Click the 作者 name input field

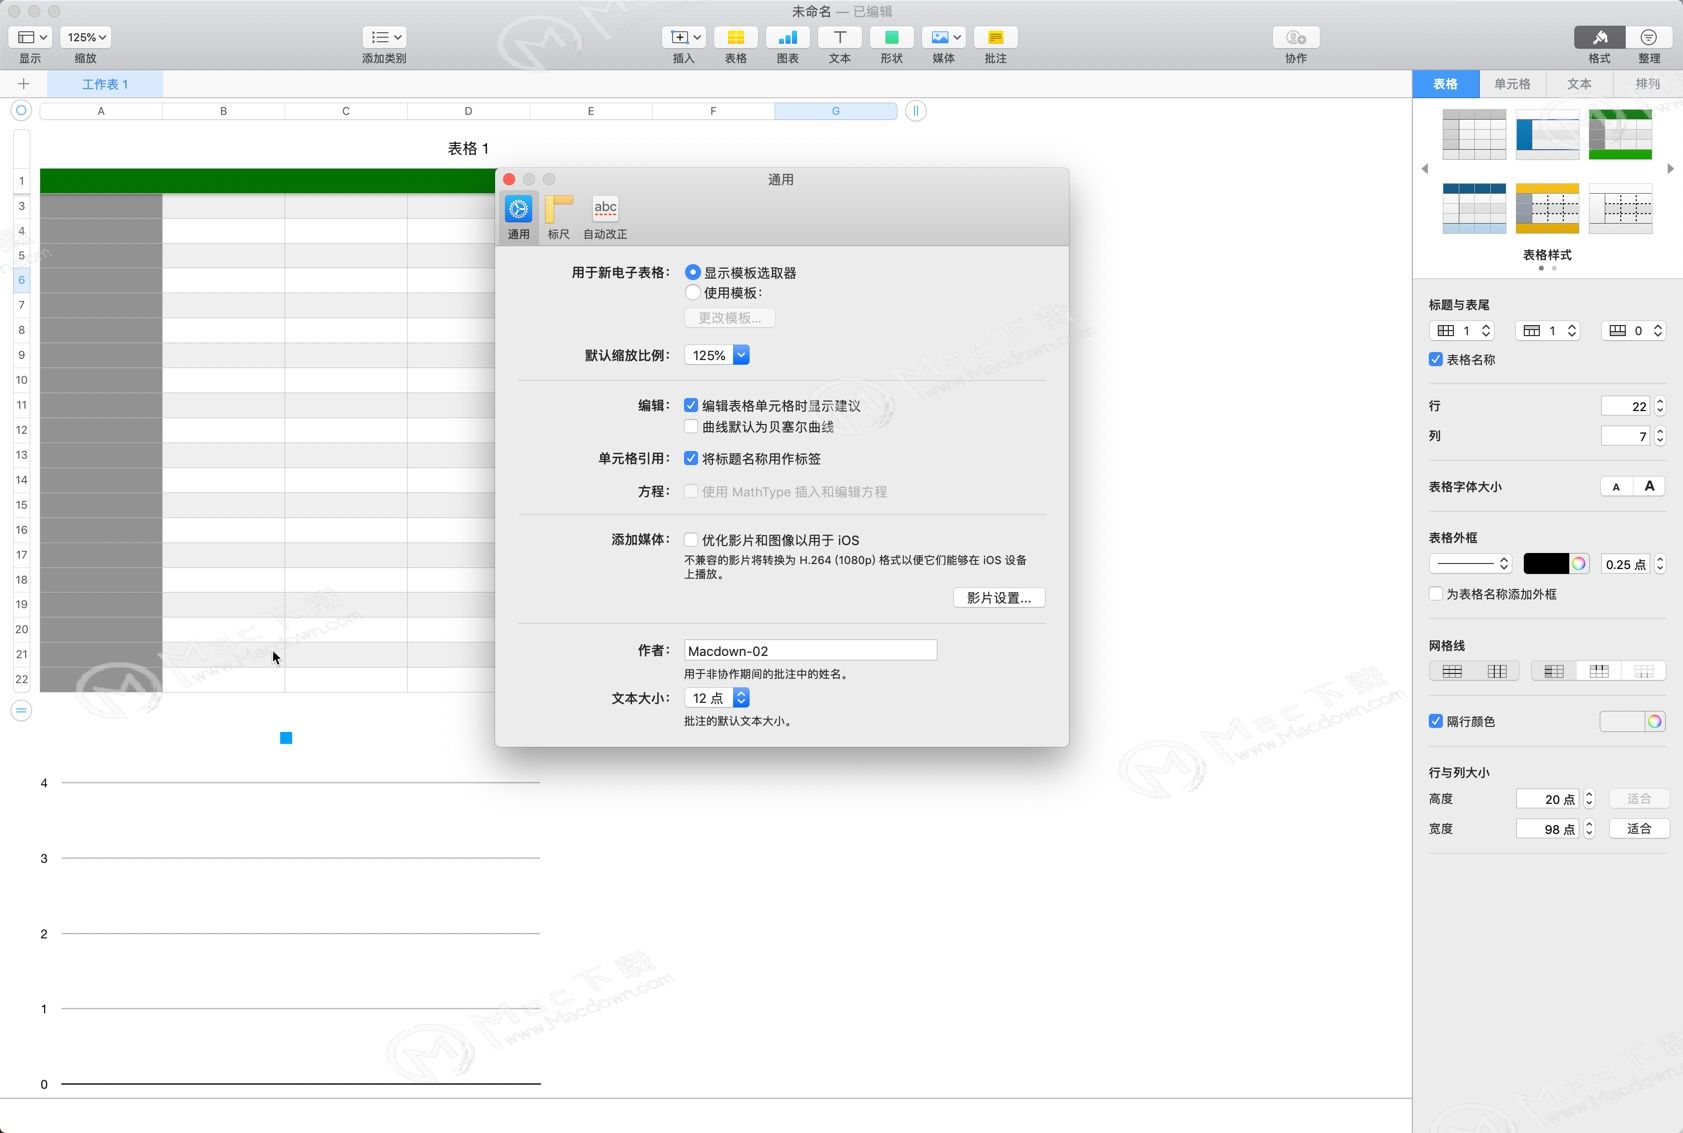[x=810, y=651]
